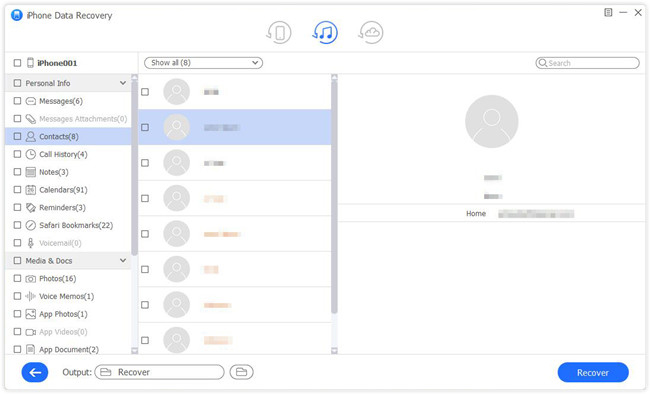Open the menu icon in title bar
This screenshot has height=394, width=650.
coord(608,12)
